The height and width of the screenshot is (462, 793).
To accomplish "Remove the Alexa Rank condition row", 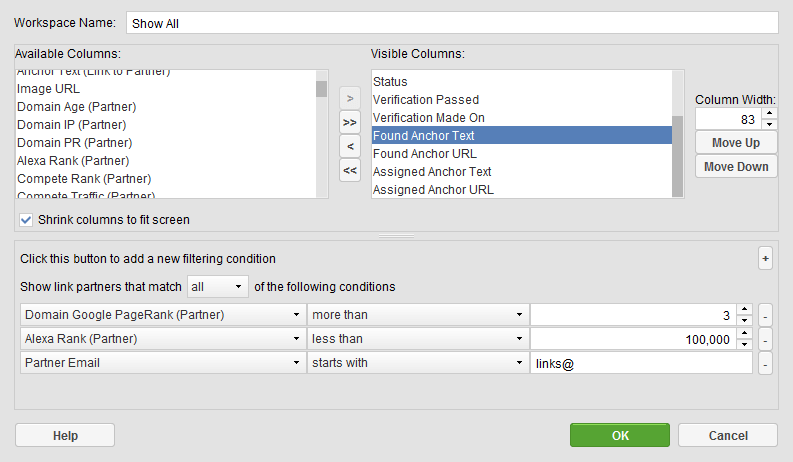I will 765,339.
